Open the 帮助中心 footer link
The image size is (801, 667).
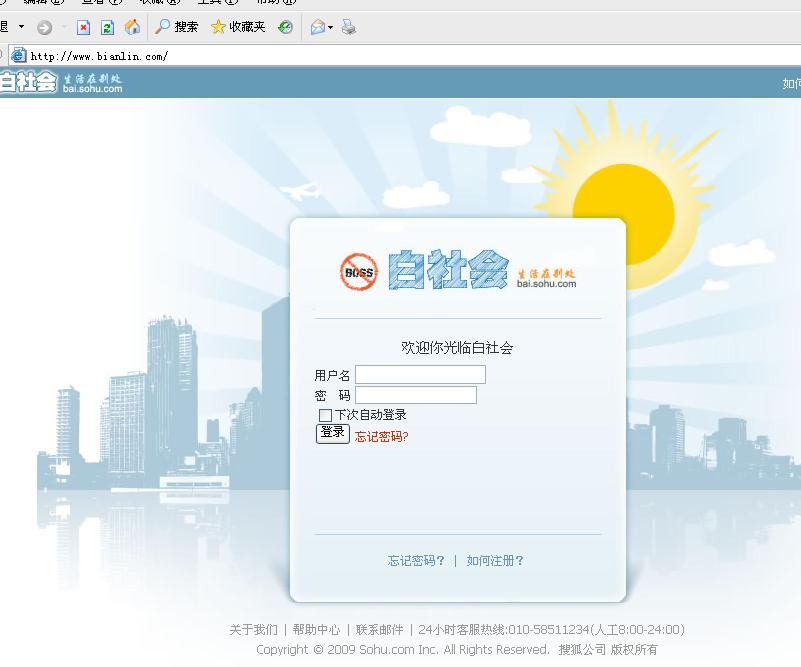coord(316,630)
